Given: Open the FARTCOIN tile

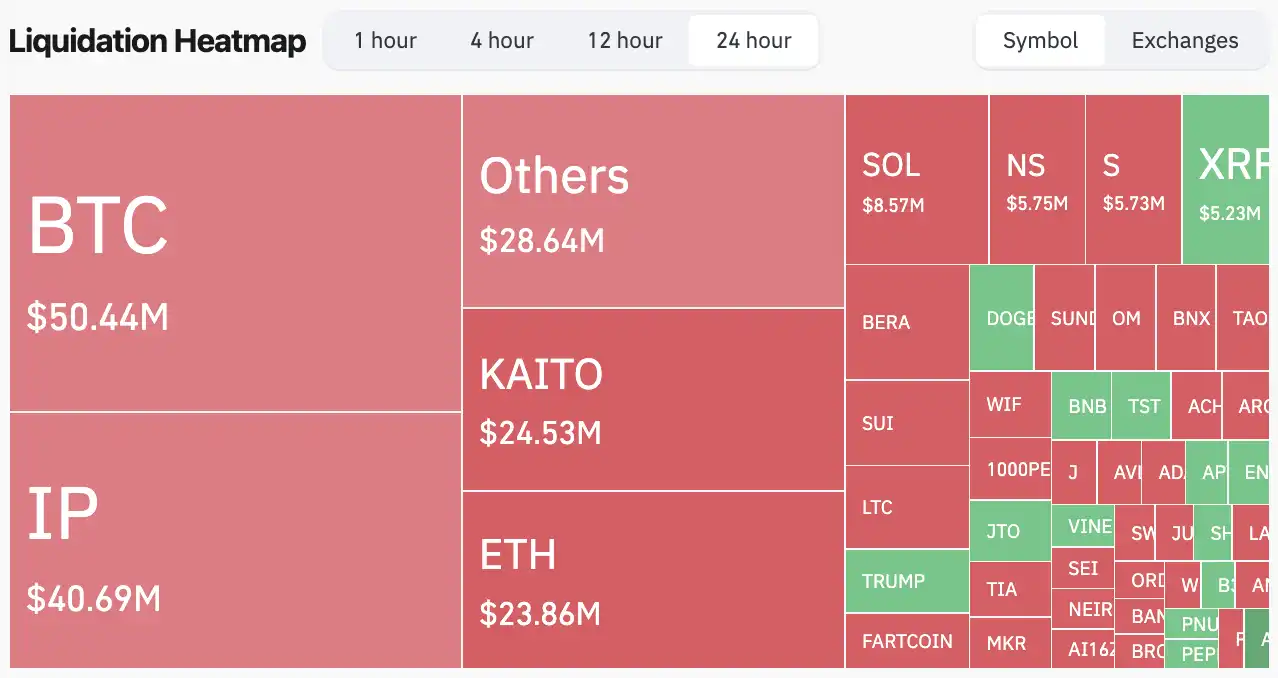Looking at the screenshot, I should click(906, 641).
